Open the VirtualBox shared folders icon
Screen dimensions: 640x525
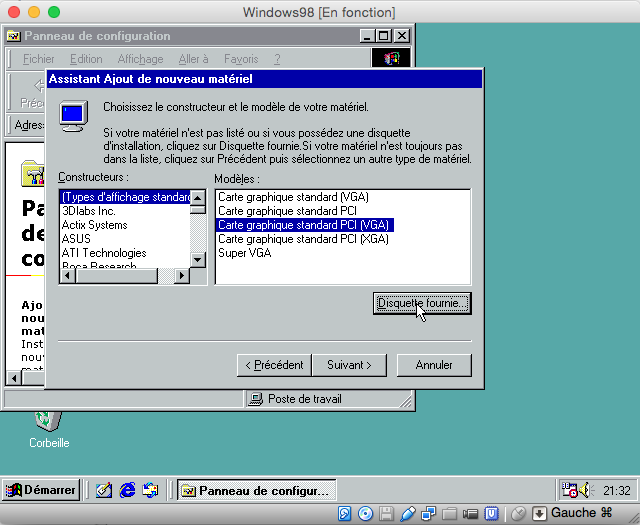(450, 514)
